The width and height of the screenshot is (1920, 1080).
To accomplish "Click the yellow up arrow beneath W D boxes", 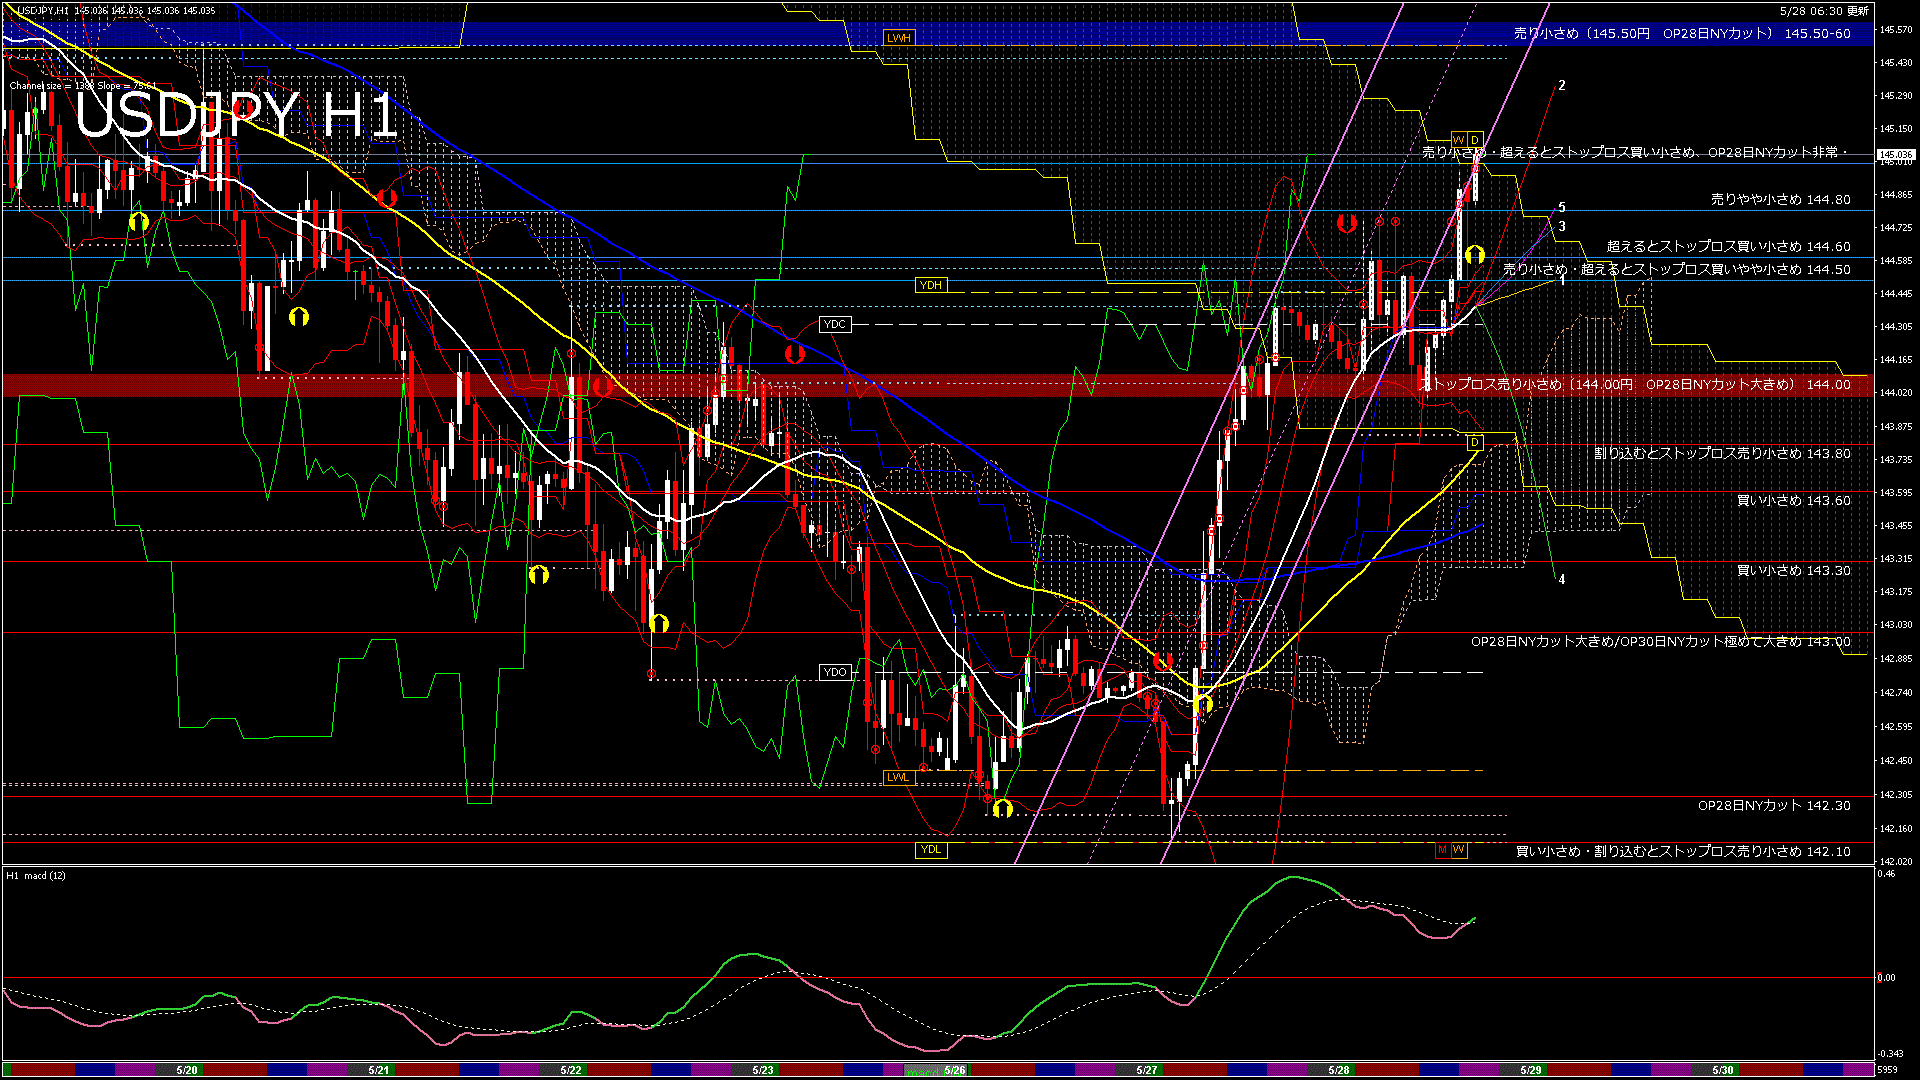I will pyautogui.click(x=1474, y=254).
